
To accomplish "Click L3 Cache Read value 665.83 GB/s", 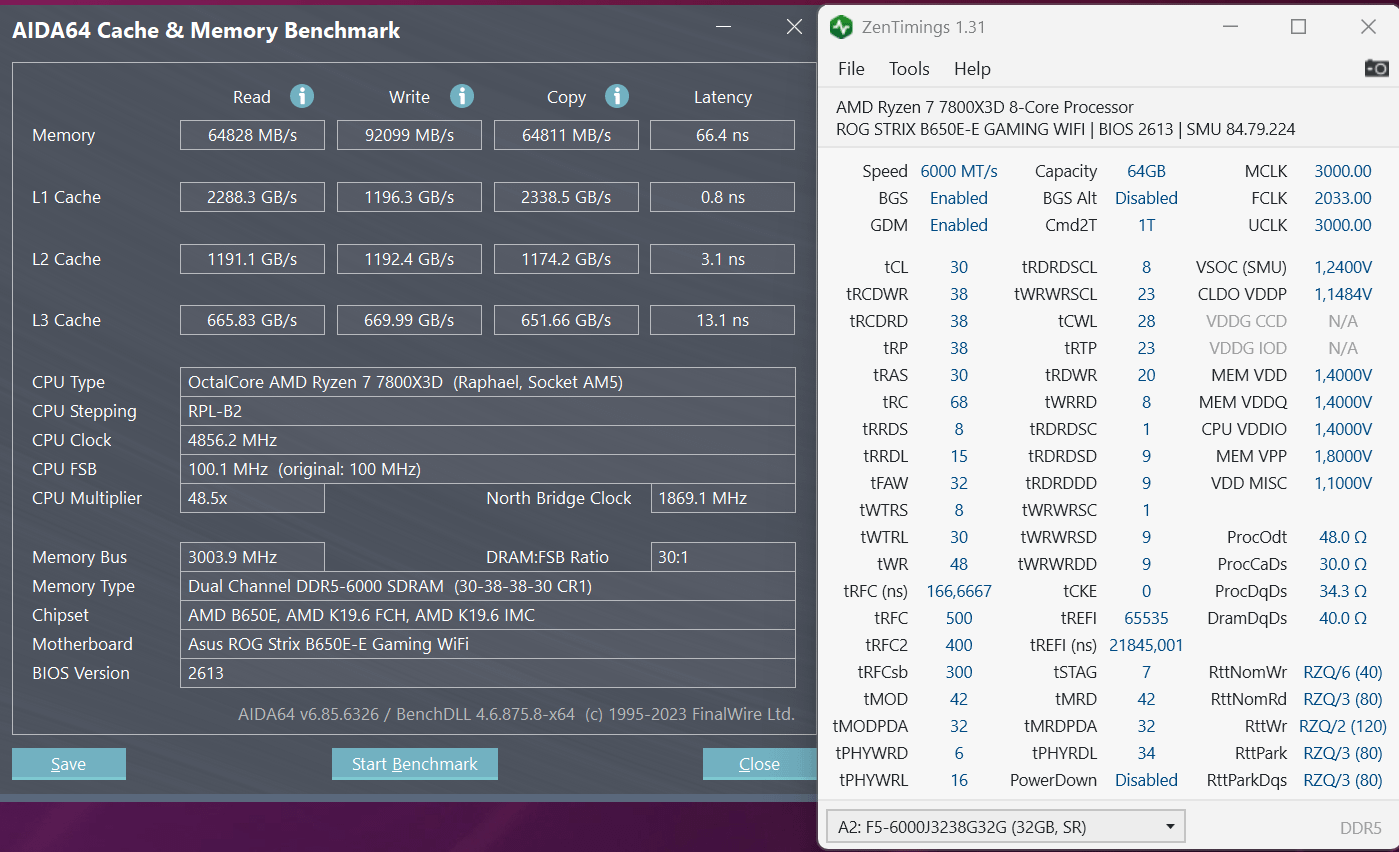I will coord(252,320).
